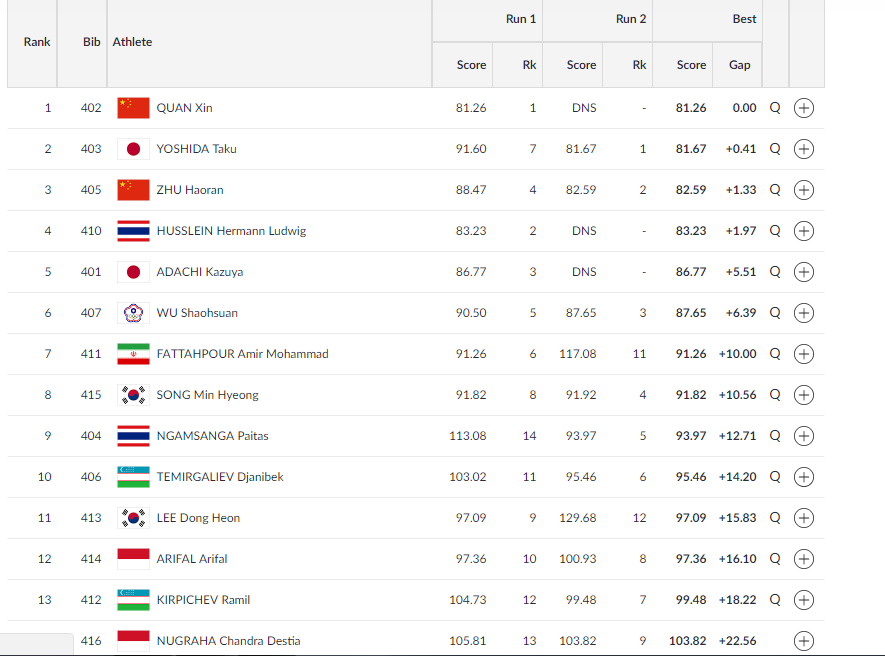Click the Rank column header
Image resolution: width=885 pixels, height=656 pixels.
tap(37, 42)
